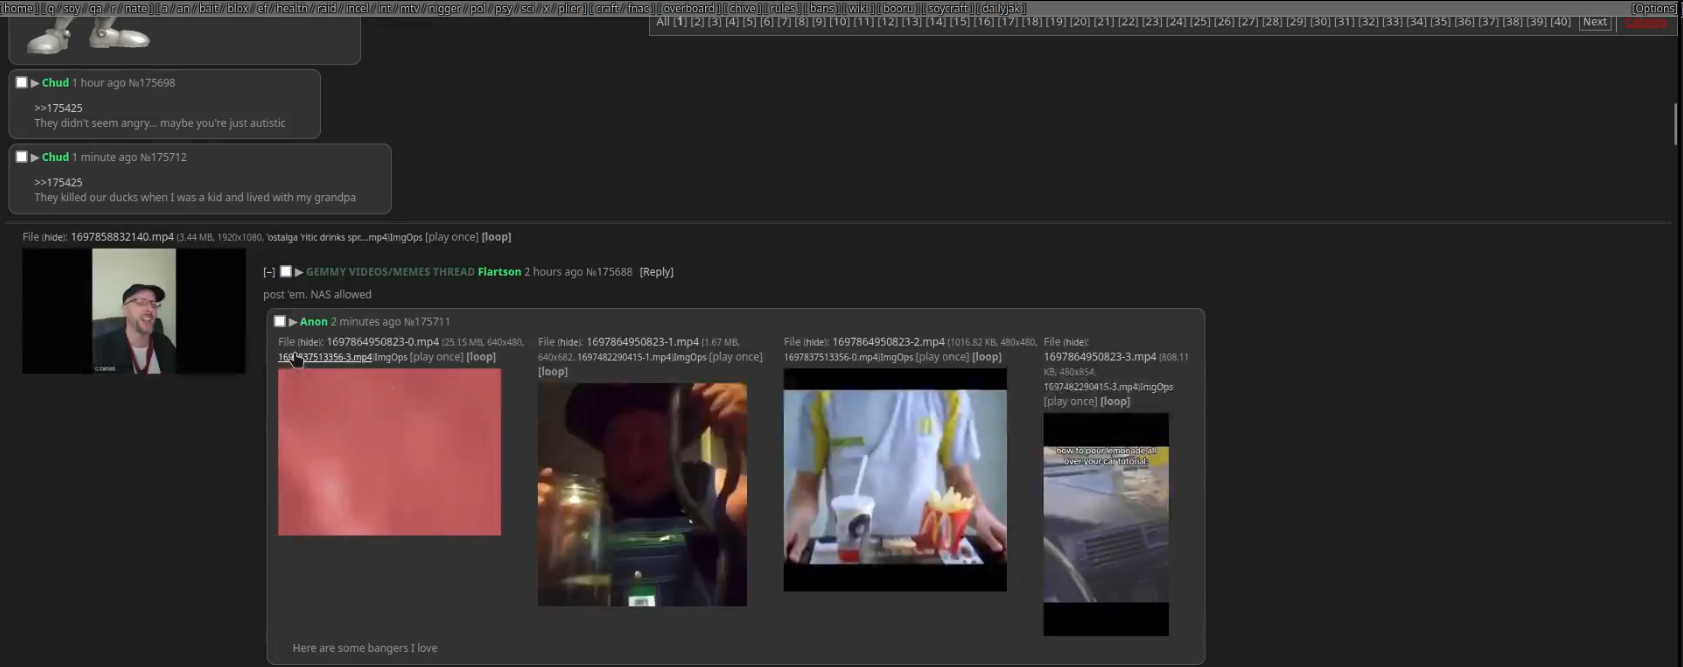Click post number 175688

pos(615,272)
